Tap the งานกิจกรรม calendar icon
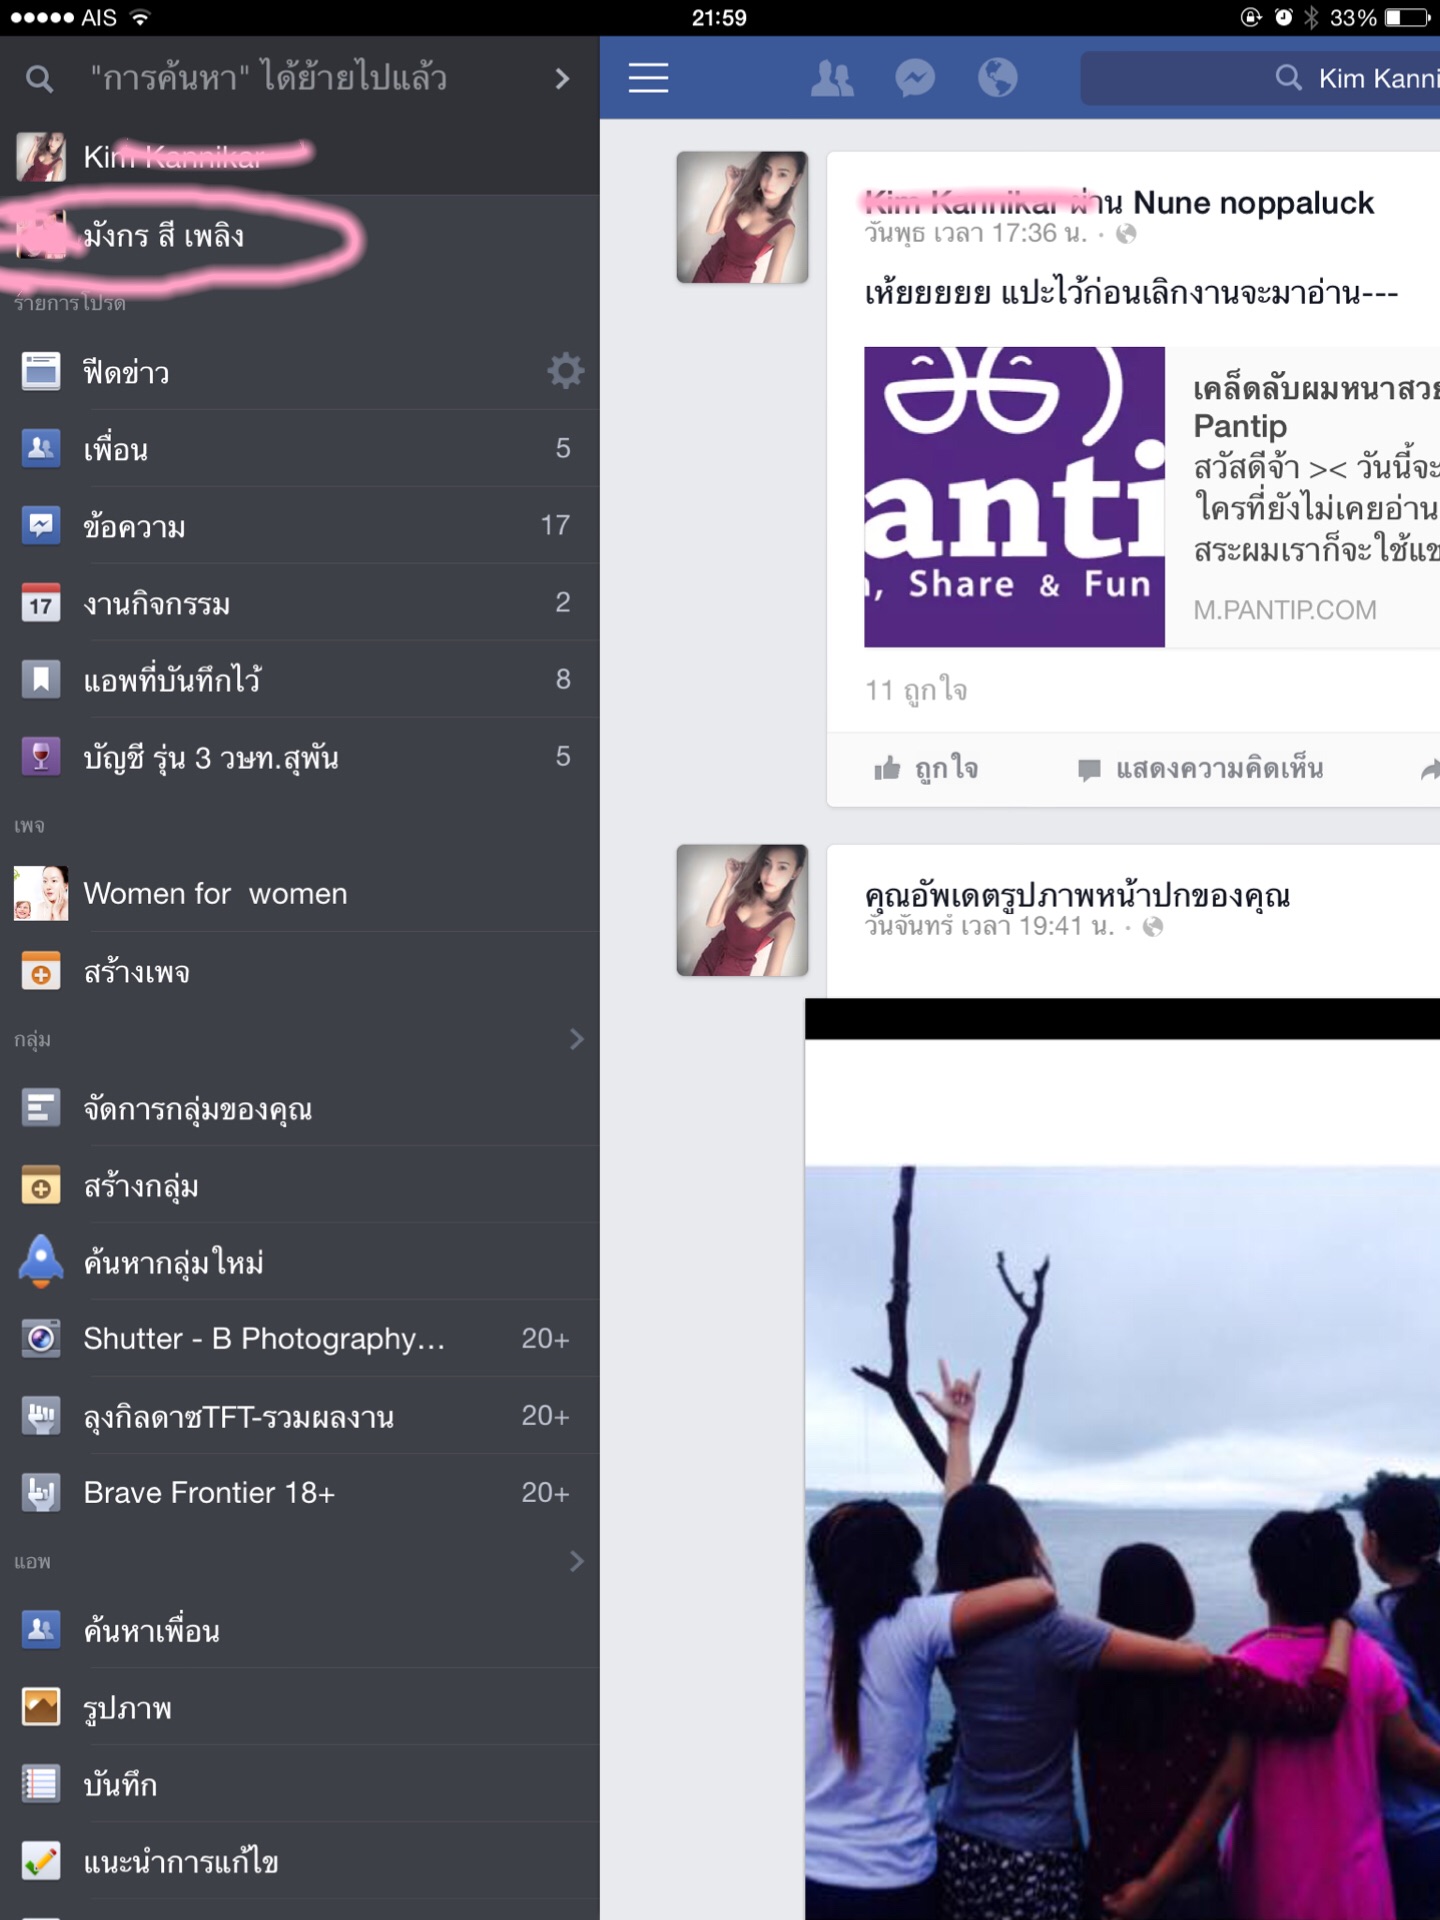 (x=41, y=602)
